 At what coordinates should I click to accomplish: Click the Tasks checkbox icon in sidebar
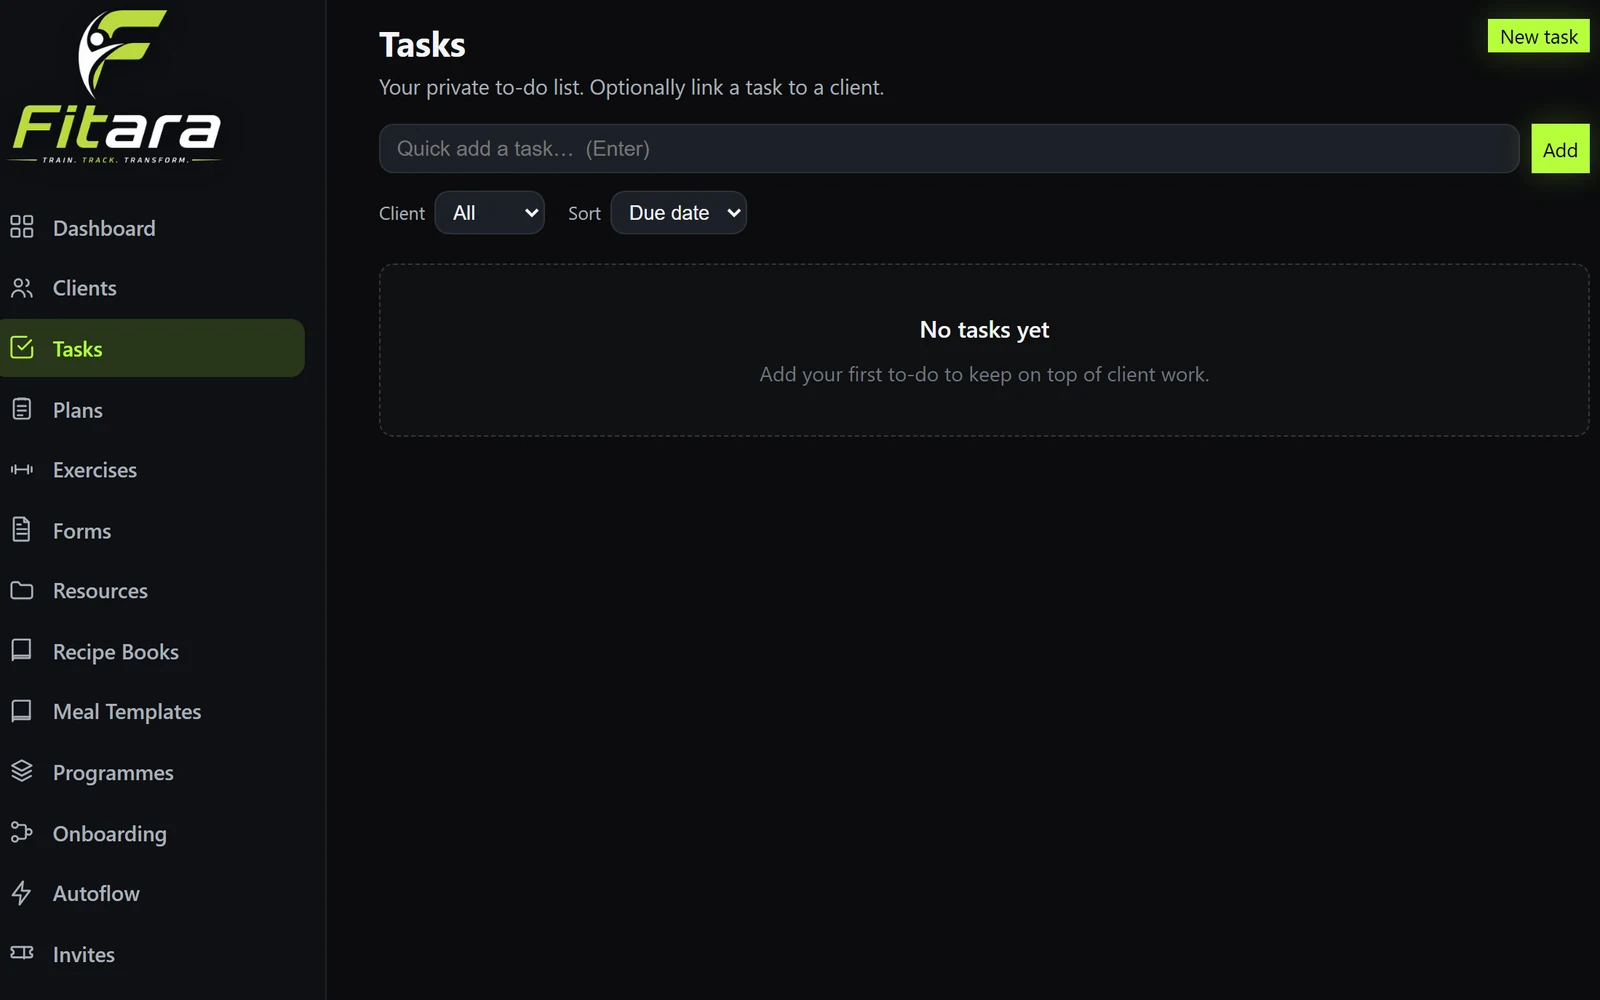point(22,348)
